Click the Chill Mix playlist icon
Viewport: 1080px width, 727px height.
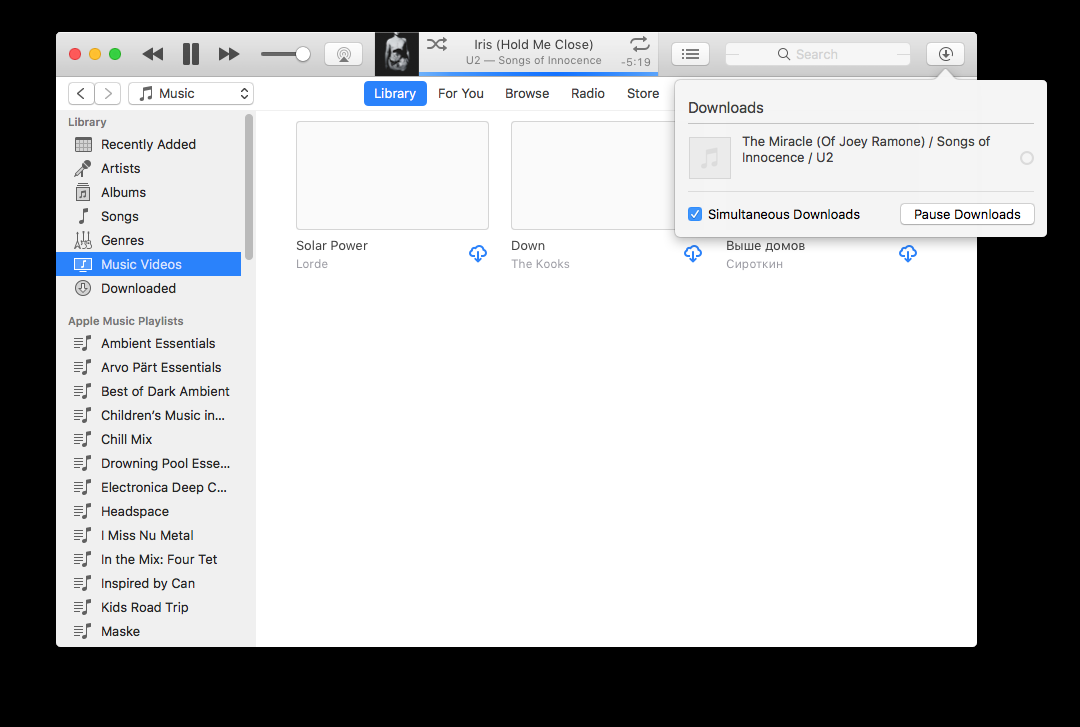point(83,440)
